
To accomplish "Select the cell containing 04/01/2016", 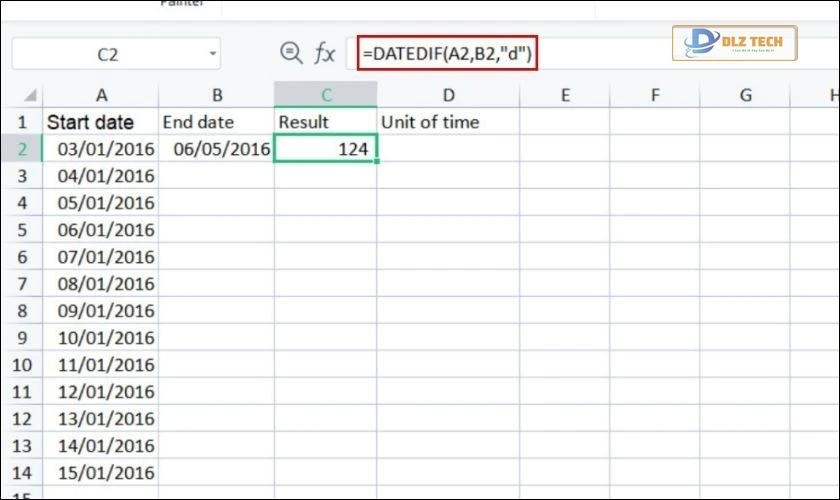I will pyautogui.click(x=101, y=176).
